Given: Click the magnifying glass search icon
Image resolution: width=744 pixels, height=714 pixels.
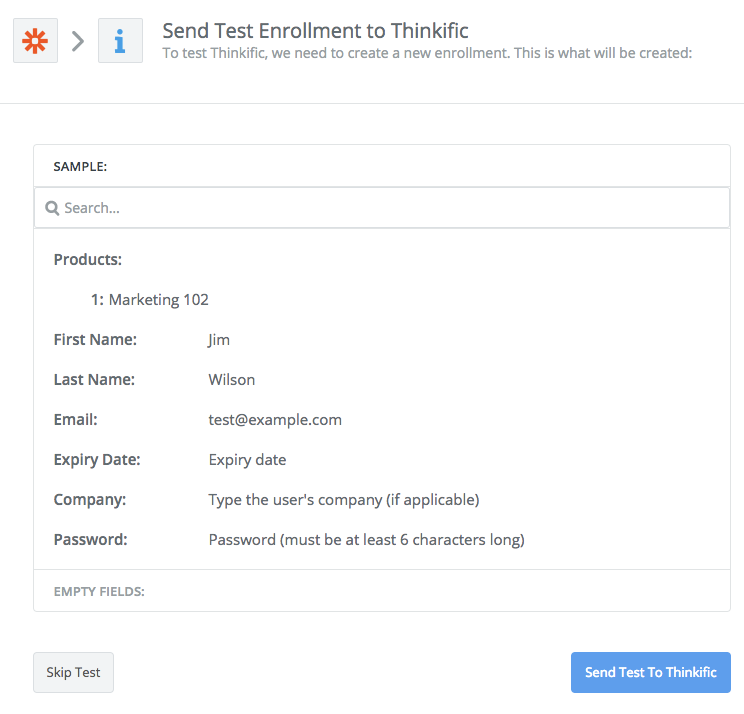Looking at the screenshot, I should (52, 208).
